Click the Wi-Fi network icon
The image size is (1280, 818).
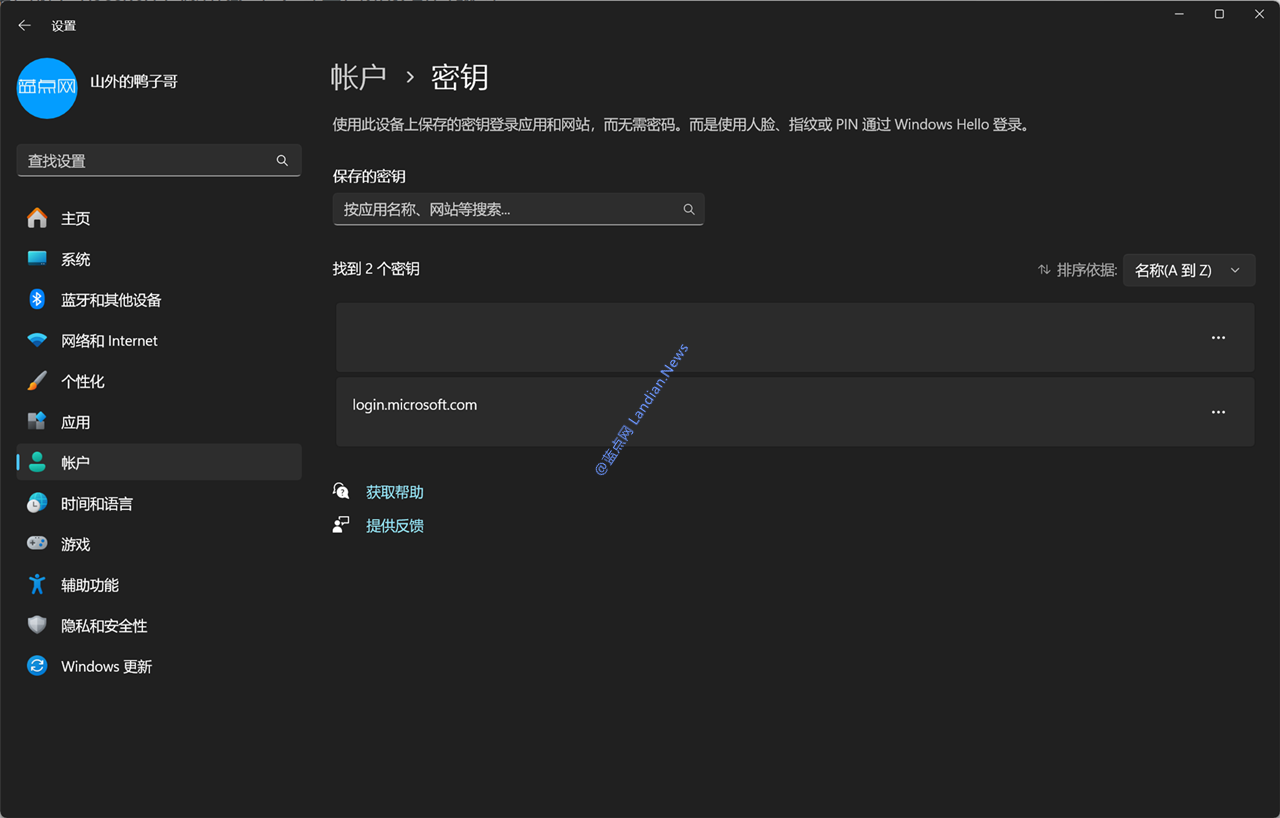37,340
